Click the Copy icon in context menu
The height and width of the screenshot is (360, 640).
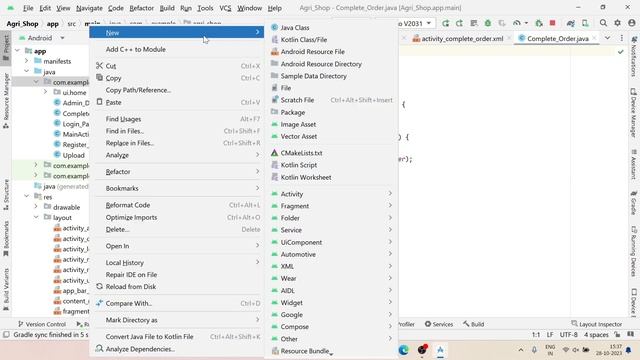coord(99,78)
